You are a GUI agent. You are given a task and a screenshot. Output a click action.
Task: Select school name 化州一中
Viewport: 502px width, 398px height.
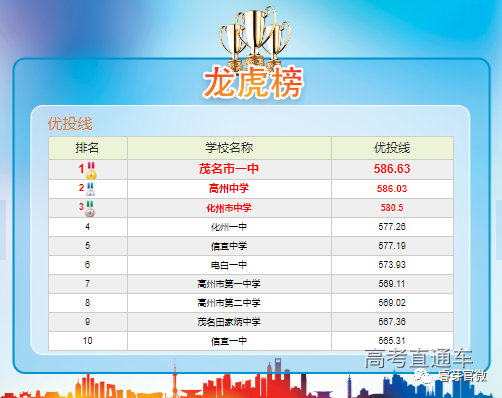(x=229, y=227)
